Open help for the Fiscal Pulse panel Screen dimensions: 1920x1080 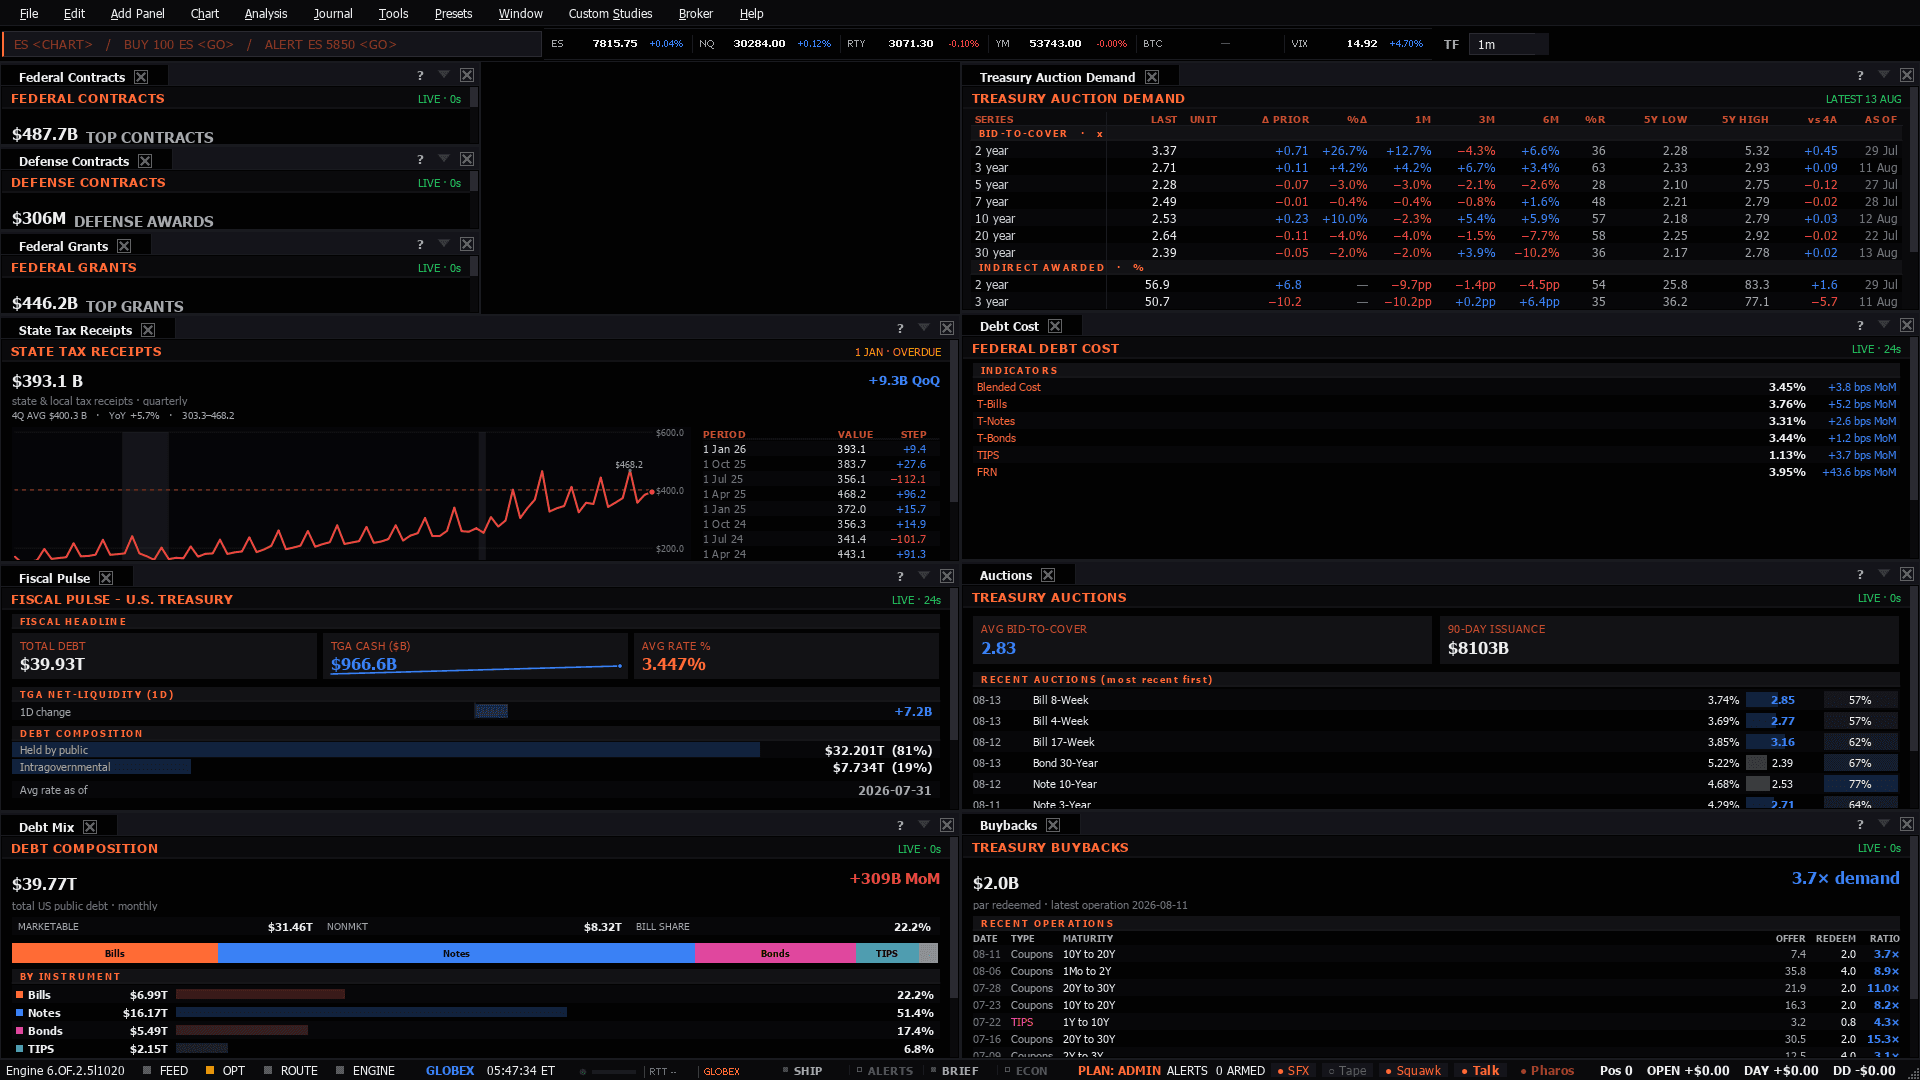pyautogui.click(x=900, y=577)
